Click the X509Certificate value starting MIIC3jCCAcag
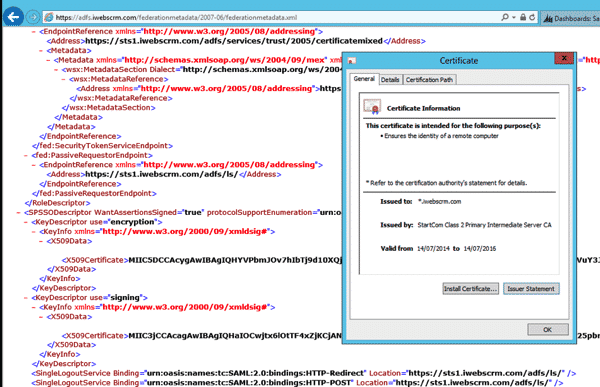Viewport: 600px width, 387px height. tap(235, 336)
